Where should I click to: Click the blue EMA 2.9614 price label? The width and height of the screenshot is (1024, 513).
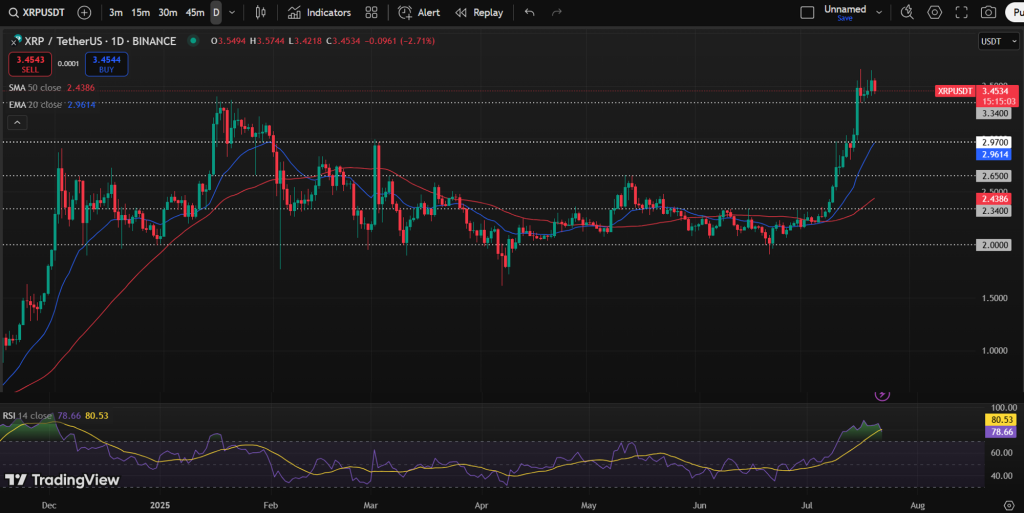pos(995,155)
